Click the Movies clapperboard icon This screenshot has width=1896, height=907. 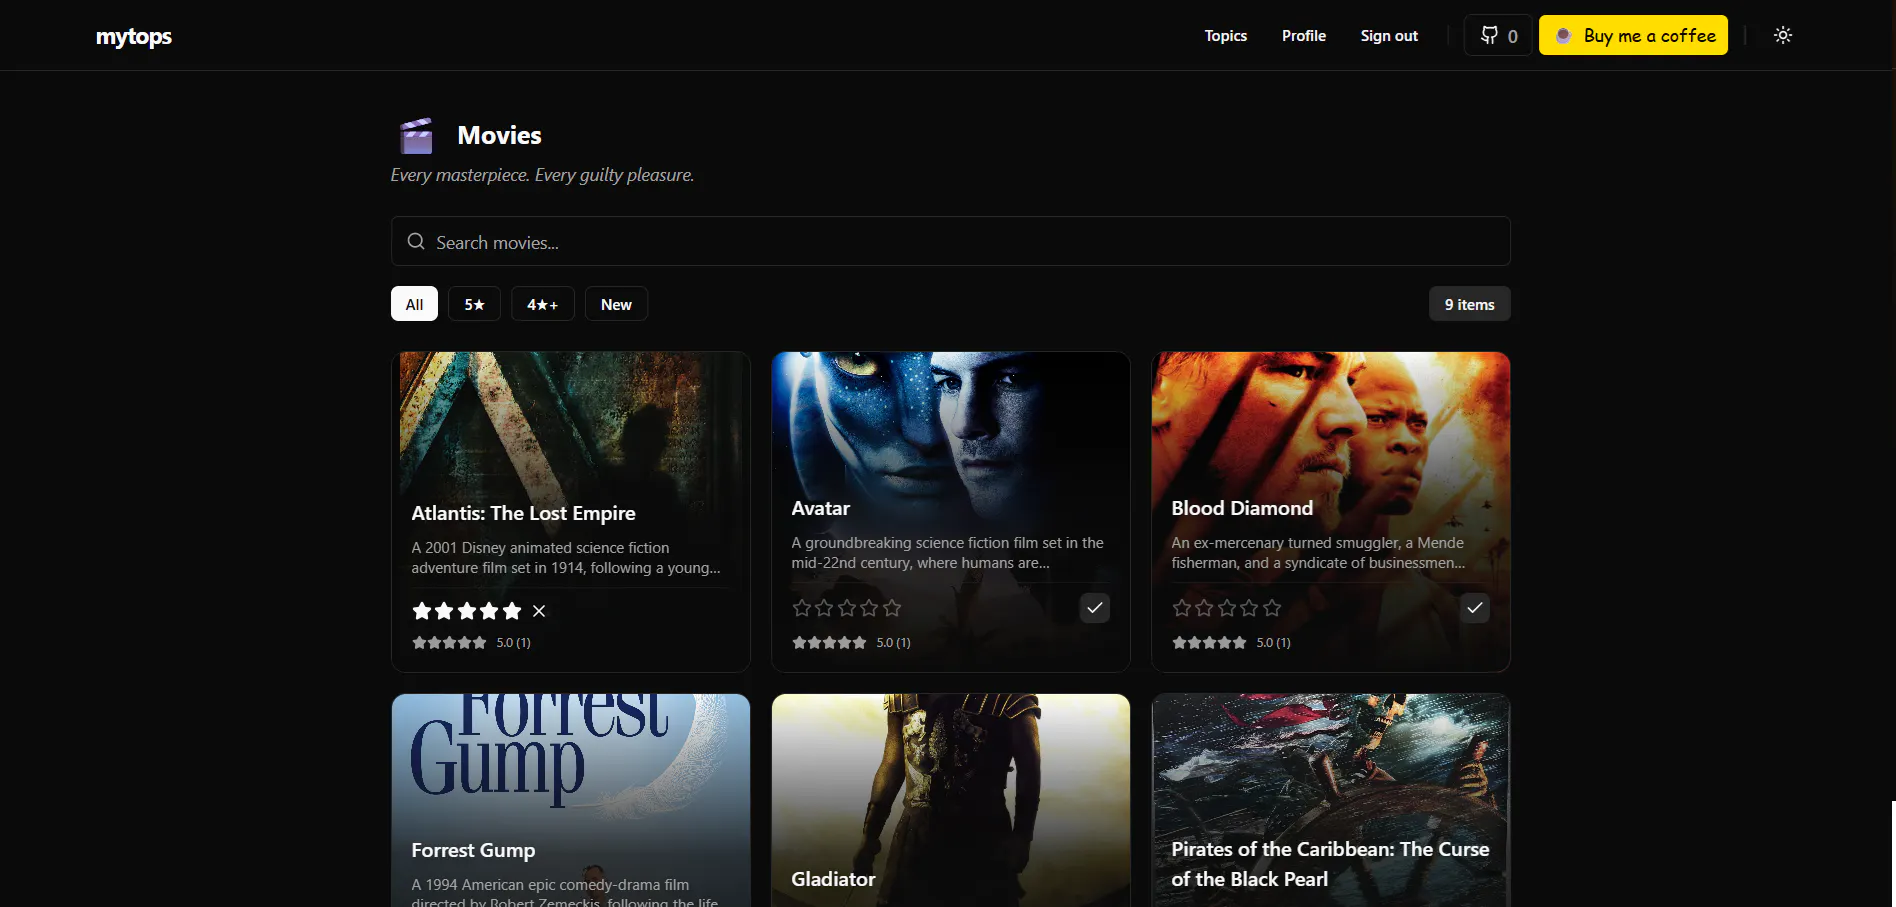pyautogui.click(x=416, y=135)
